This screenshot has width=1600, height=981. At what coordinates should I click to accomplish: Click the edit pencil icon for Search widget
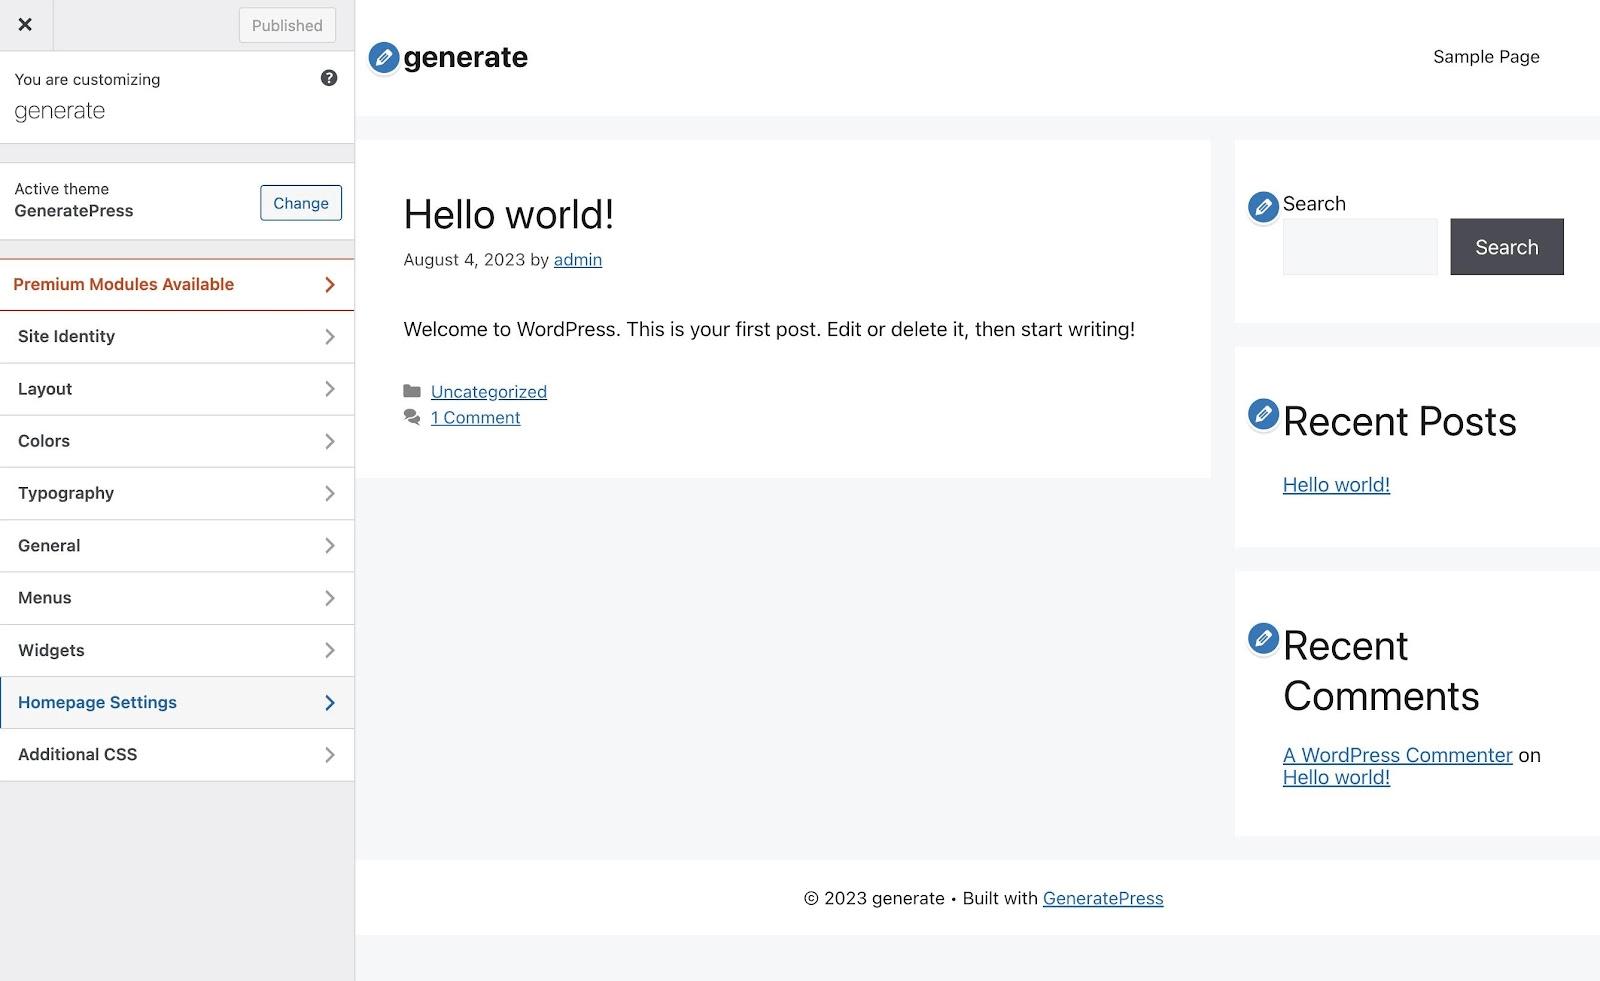click(1264, 207)
